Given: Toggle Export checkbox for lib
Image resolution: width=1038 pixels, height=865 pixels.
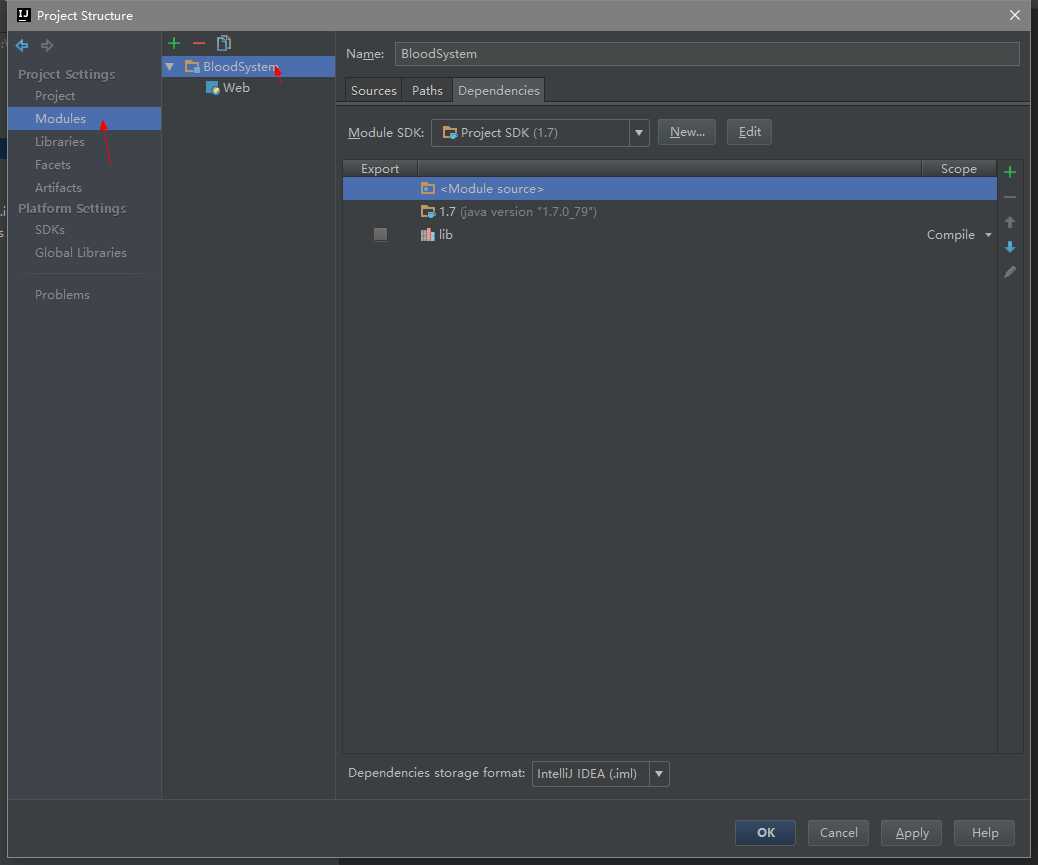Looking at the screenshot, I should (380, 234).
